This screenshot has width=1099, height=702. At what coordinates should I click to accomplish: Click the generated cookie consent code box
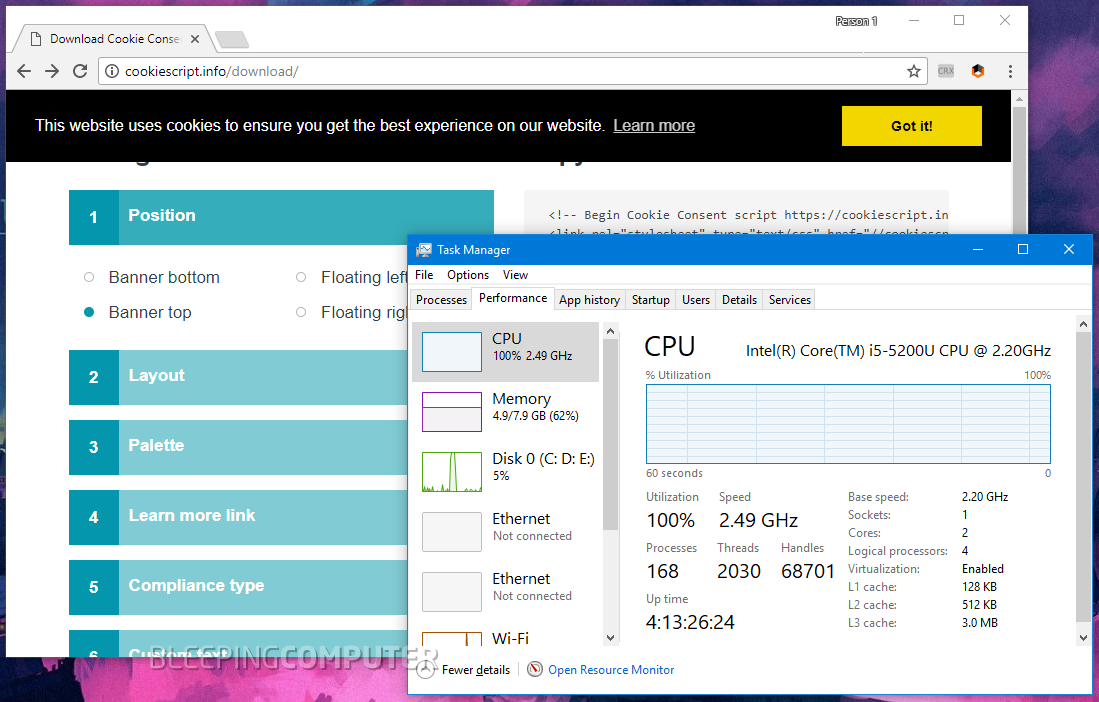[x=736, y=213]
